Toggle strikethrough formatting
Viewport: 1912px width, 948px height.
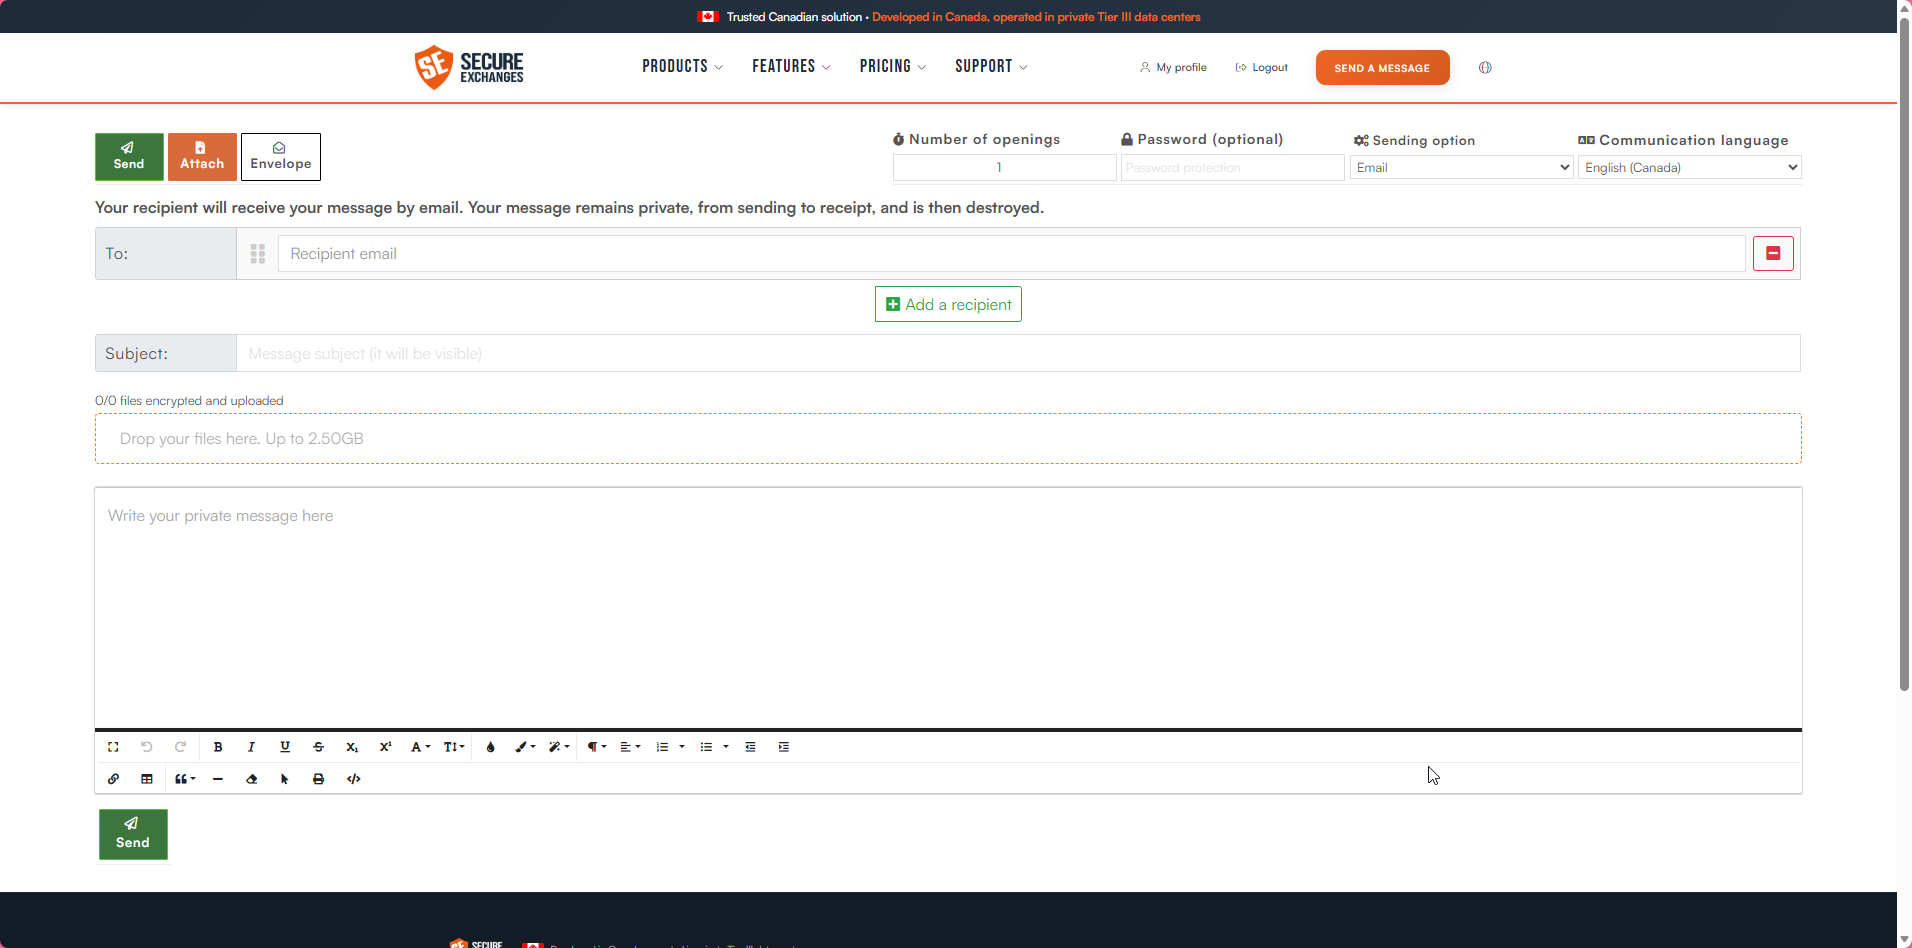[x=318, y=747]
